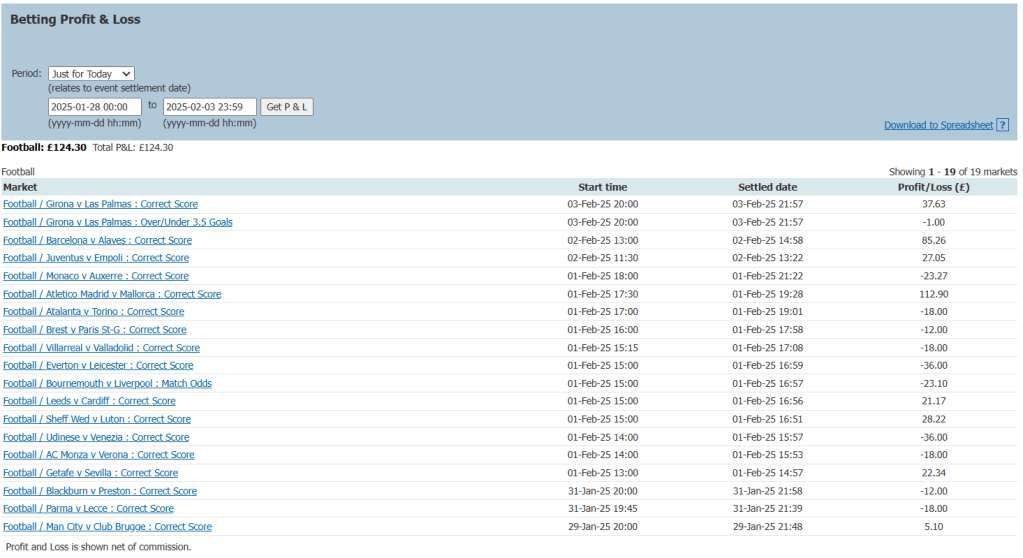Viewport: 1023px width, 558px height.
Task: Open Man City v Club Brugge market
Action: tap(107, 527)
